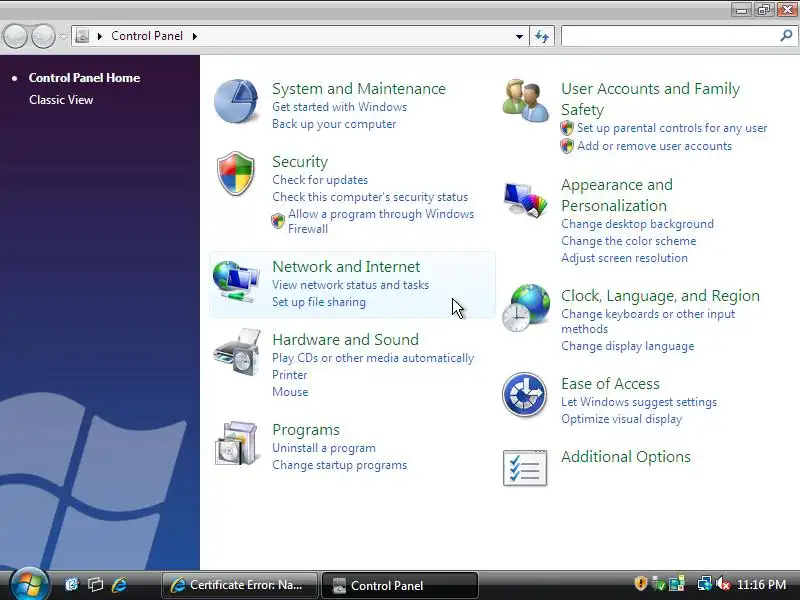Click the refresh button next to address bar
This screenshot has width=800, height=600.
point(542,36)
